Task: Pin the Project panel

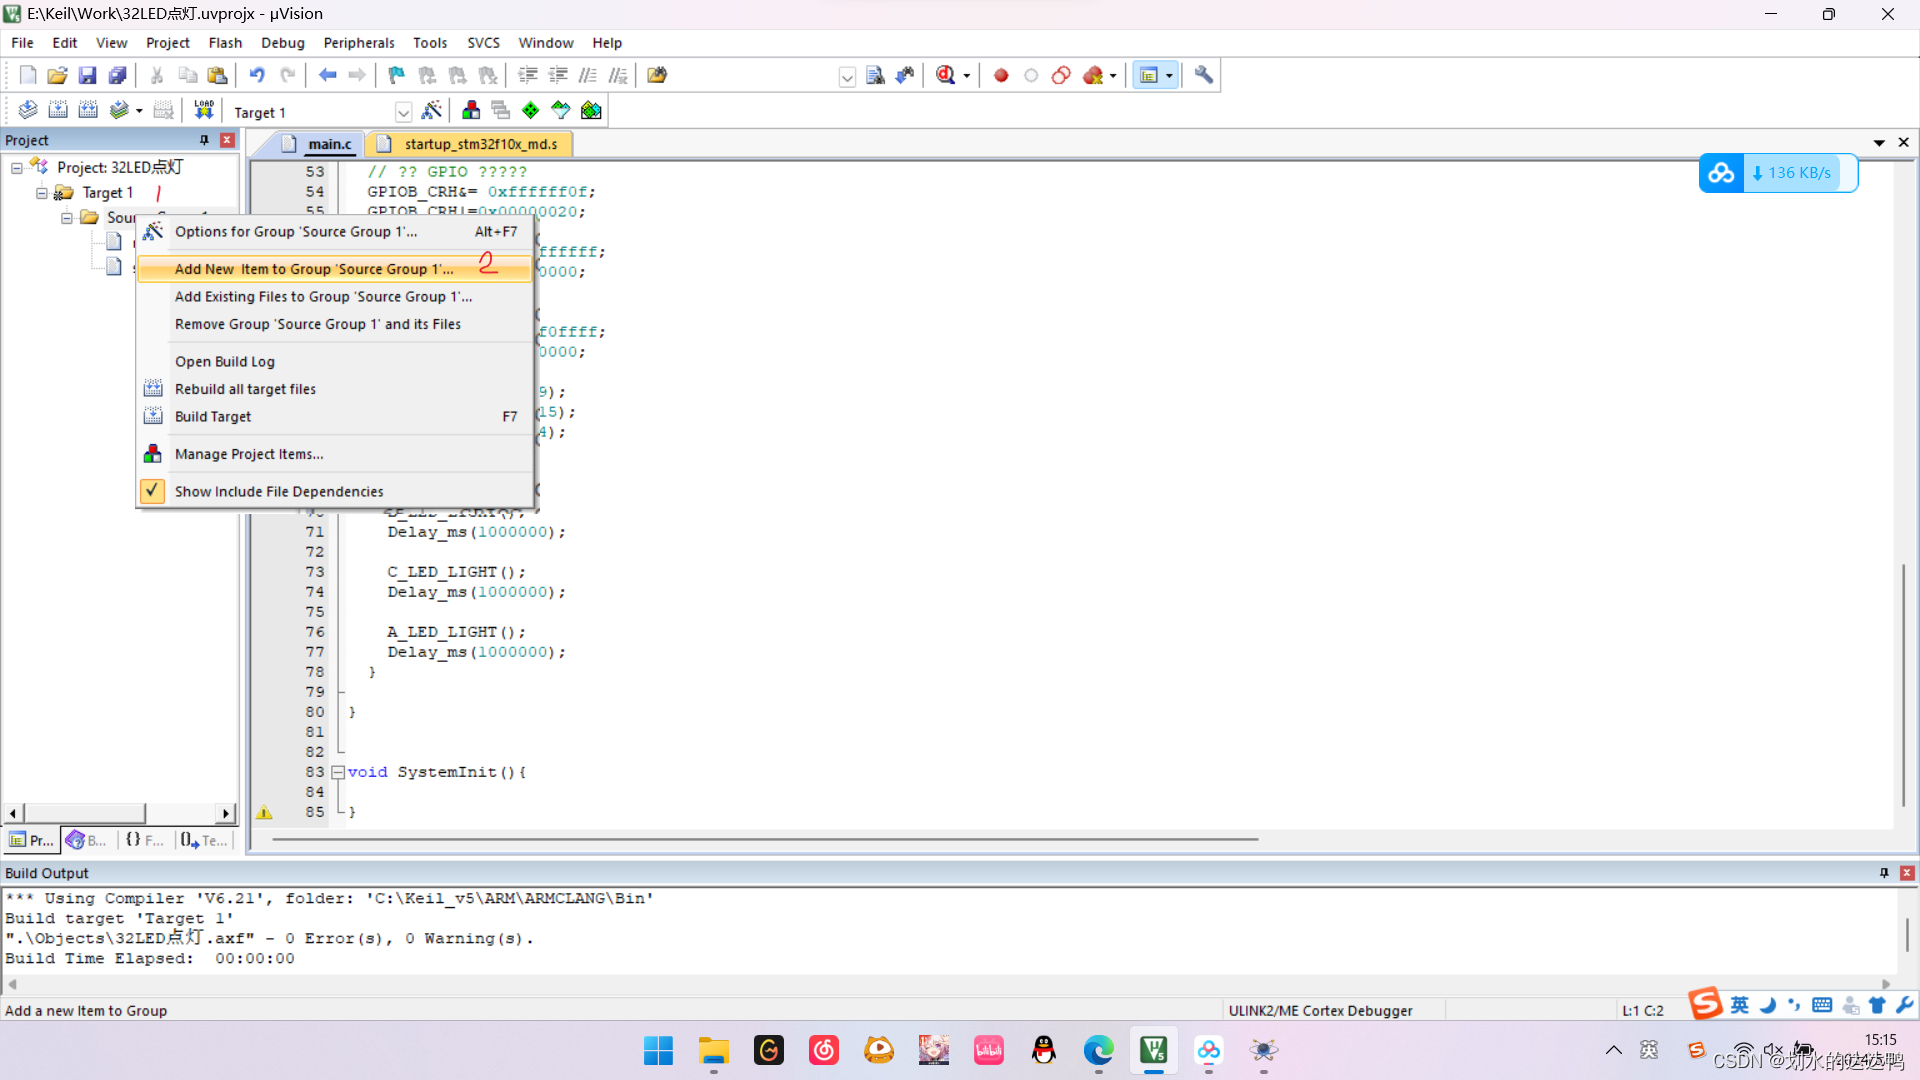Action: pyautogui.click(x=204, y=140)
